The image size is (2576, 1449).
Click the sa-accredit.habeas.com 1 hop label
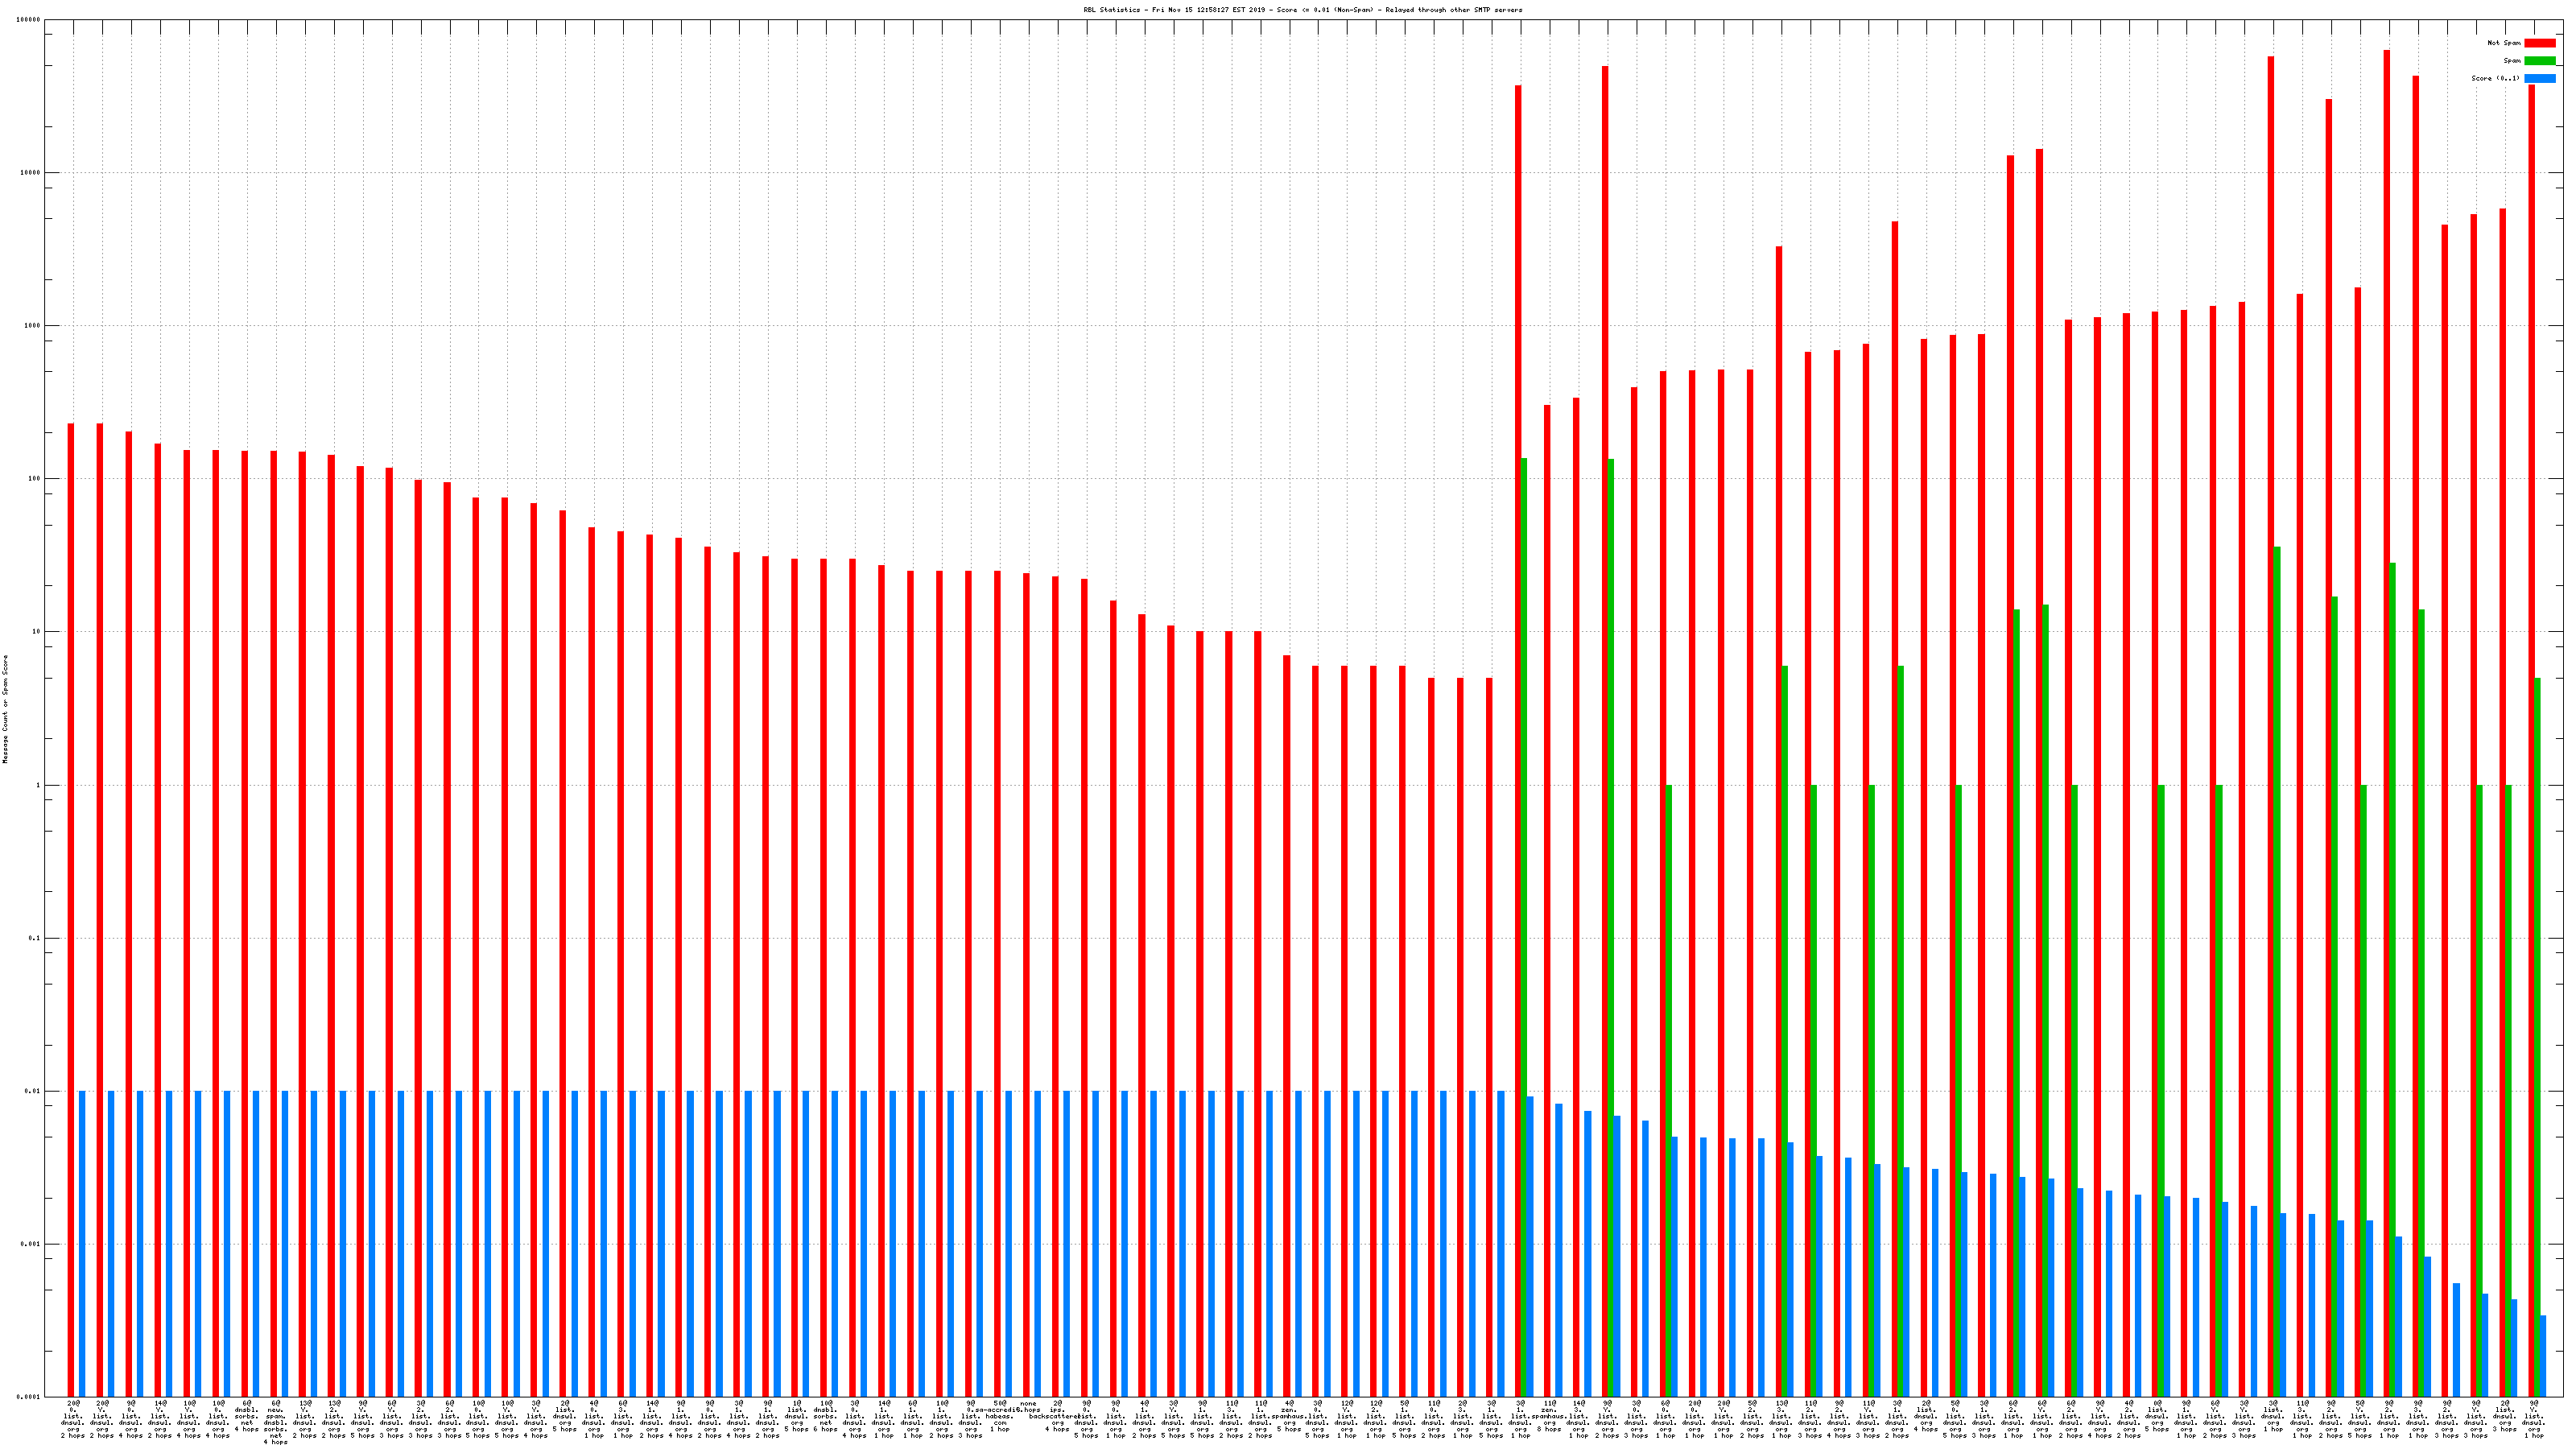pyautogui.click(x=1000, y=1416)
